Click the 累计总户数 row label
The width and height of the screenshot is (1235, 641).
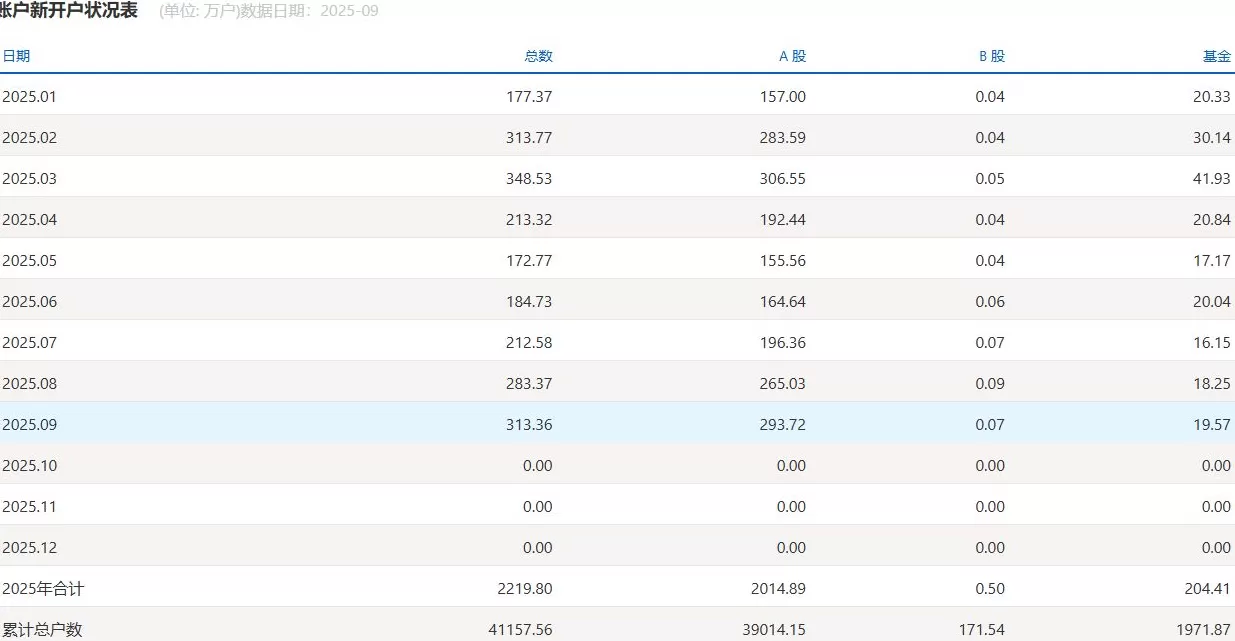pos(42,630)
